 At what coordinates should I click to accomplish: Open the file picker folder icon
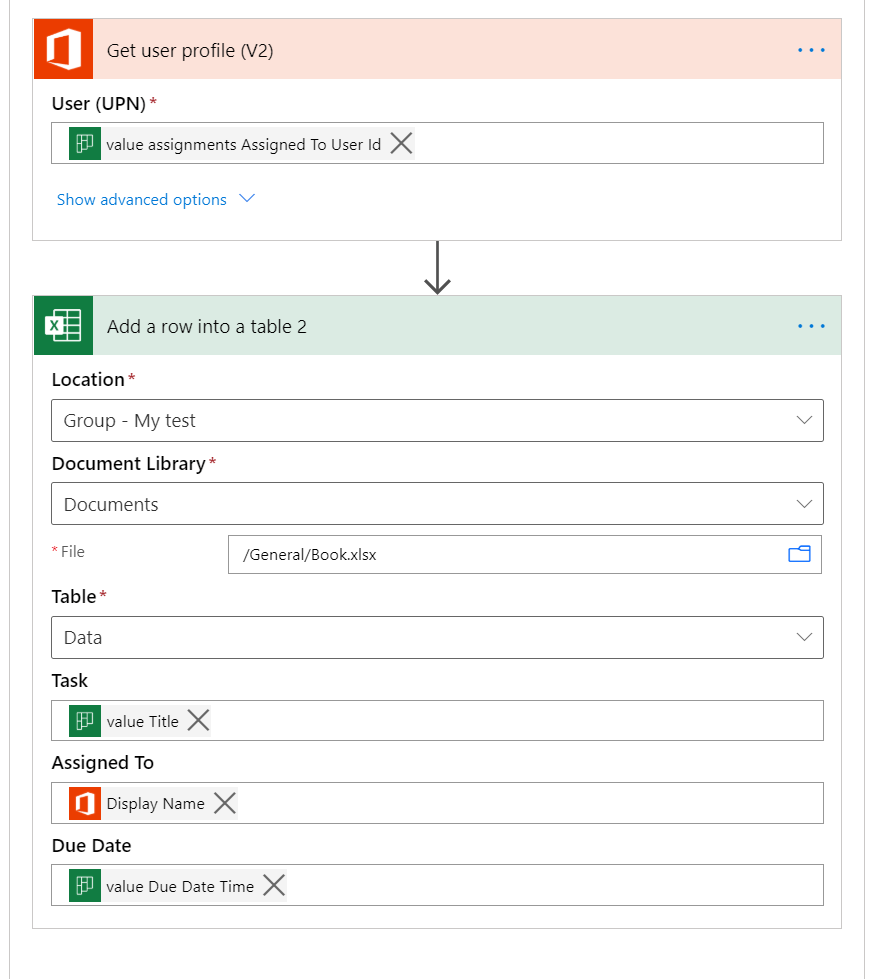pos(799,554)
